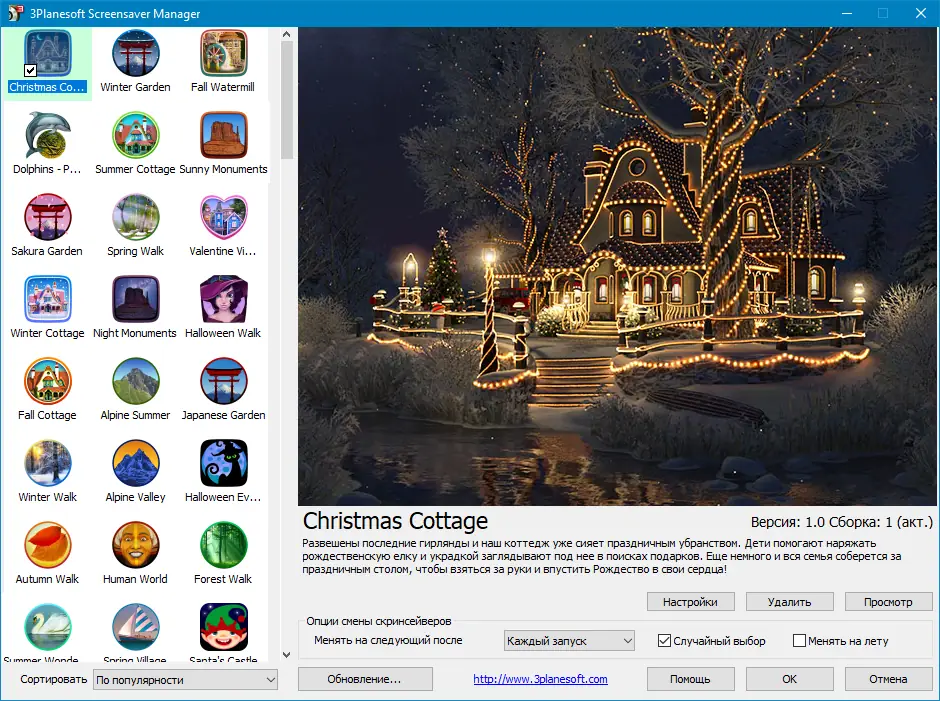Screen dimensions: 940x701
Task: Pick the Sakura Garden screensaver icon
Action: [47, 217]
